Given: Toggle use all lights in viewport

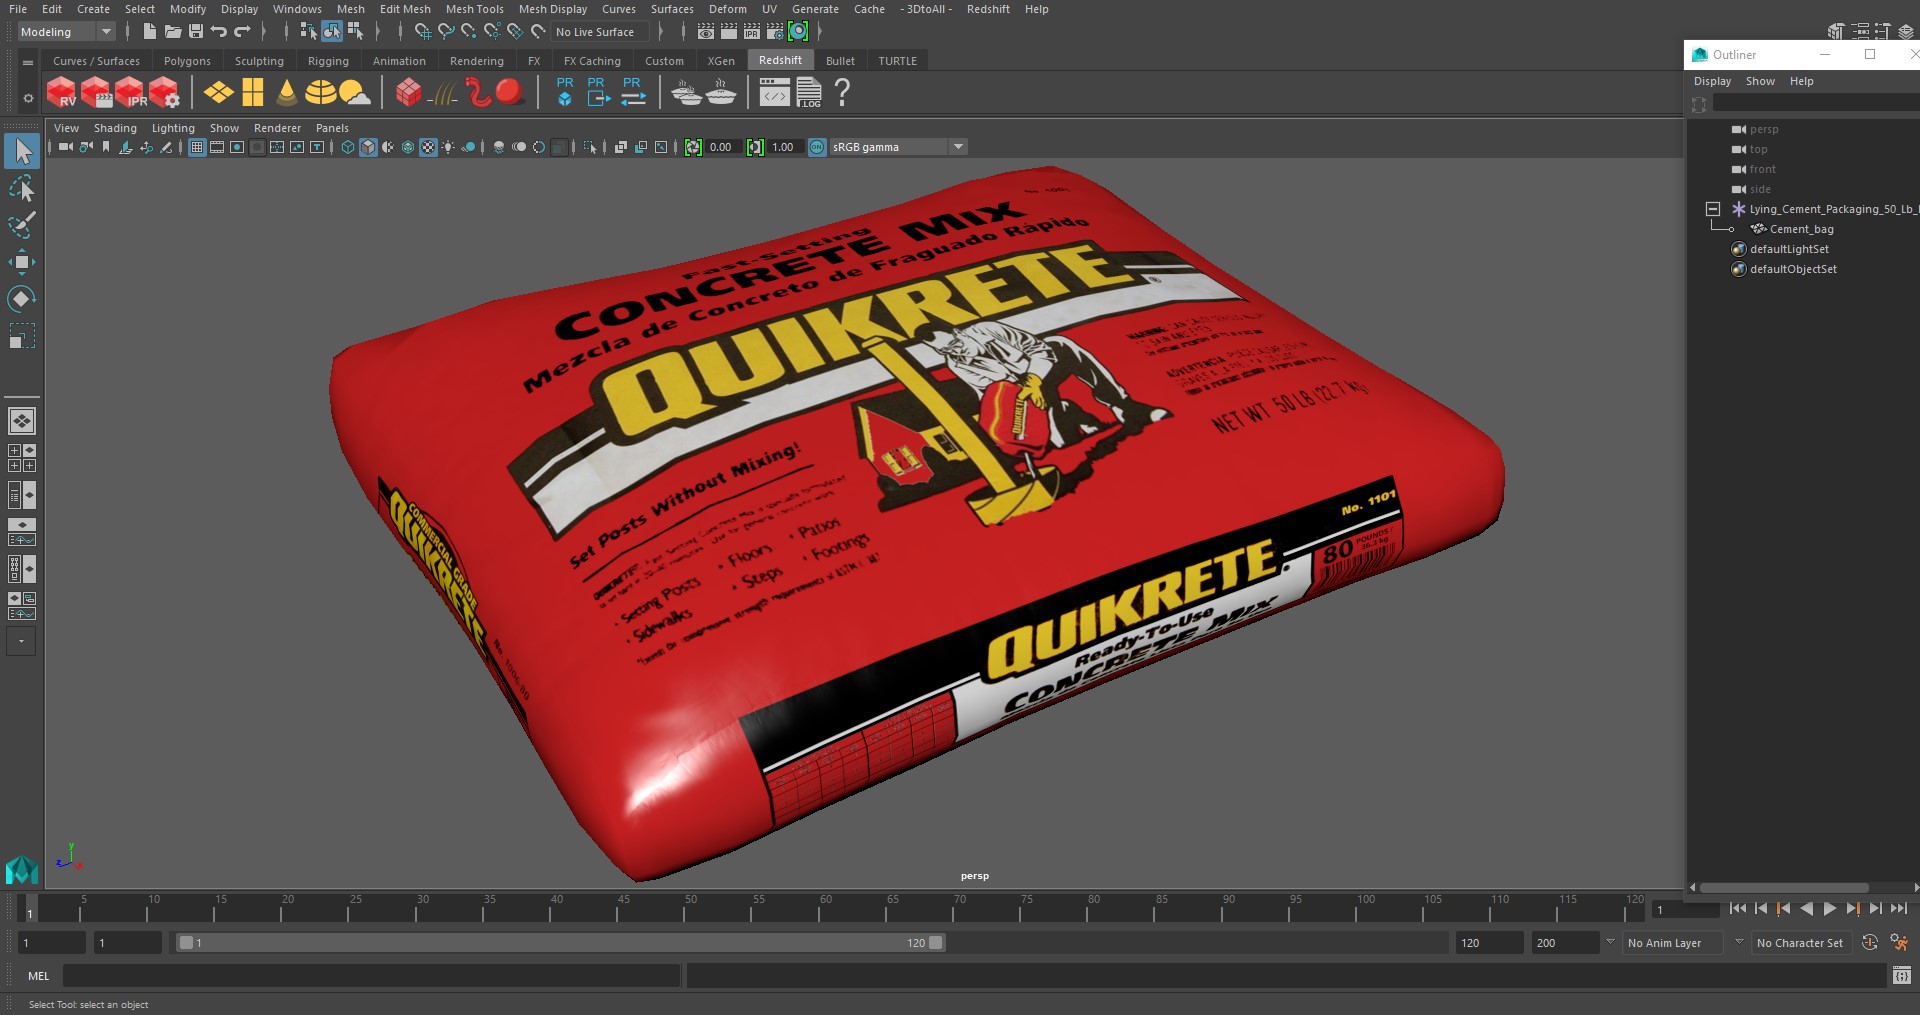Looking at the screenshot, I should (448, 147).
